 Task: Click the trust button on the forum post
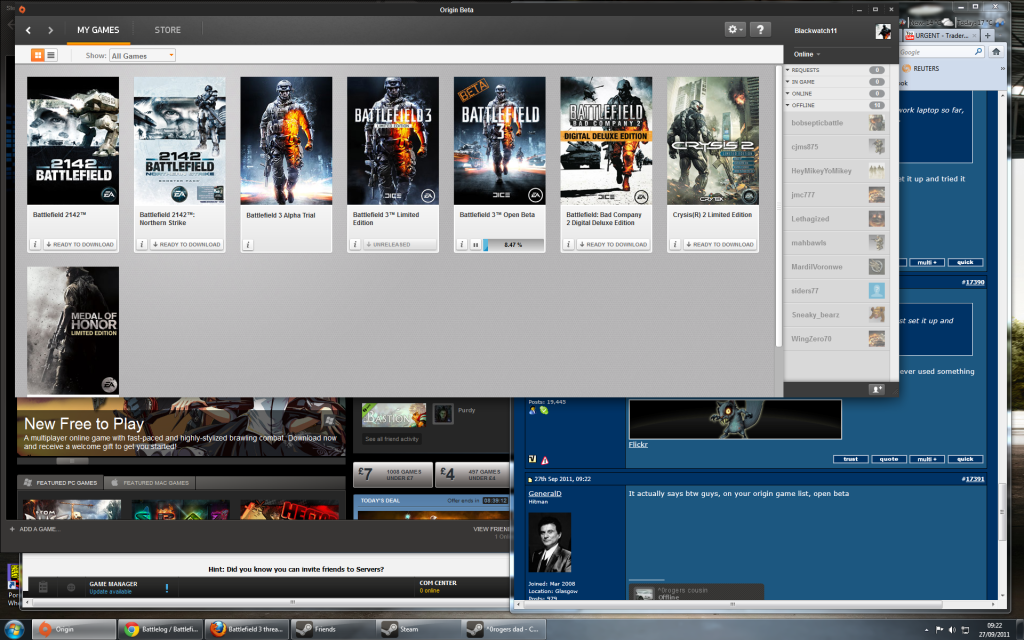pos(850,459)
